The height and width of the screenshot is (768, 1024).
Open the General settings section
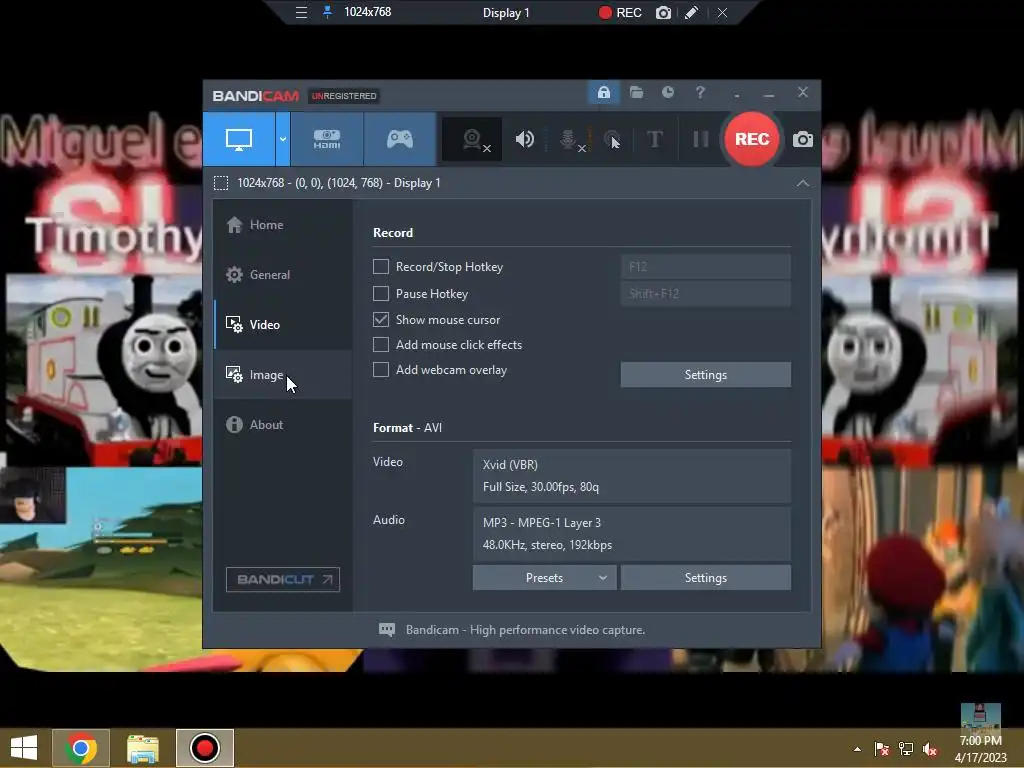(283, 275)
